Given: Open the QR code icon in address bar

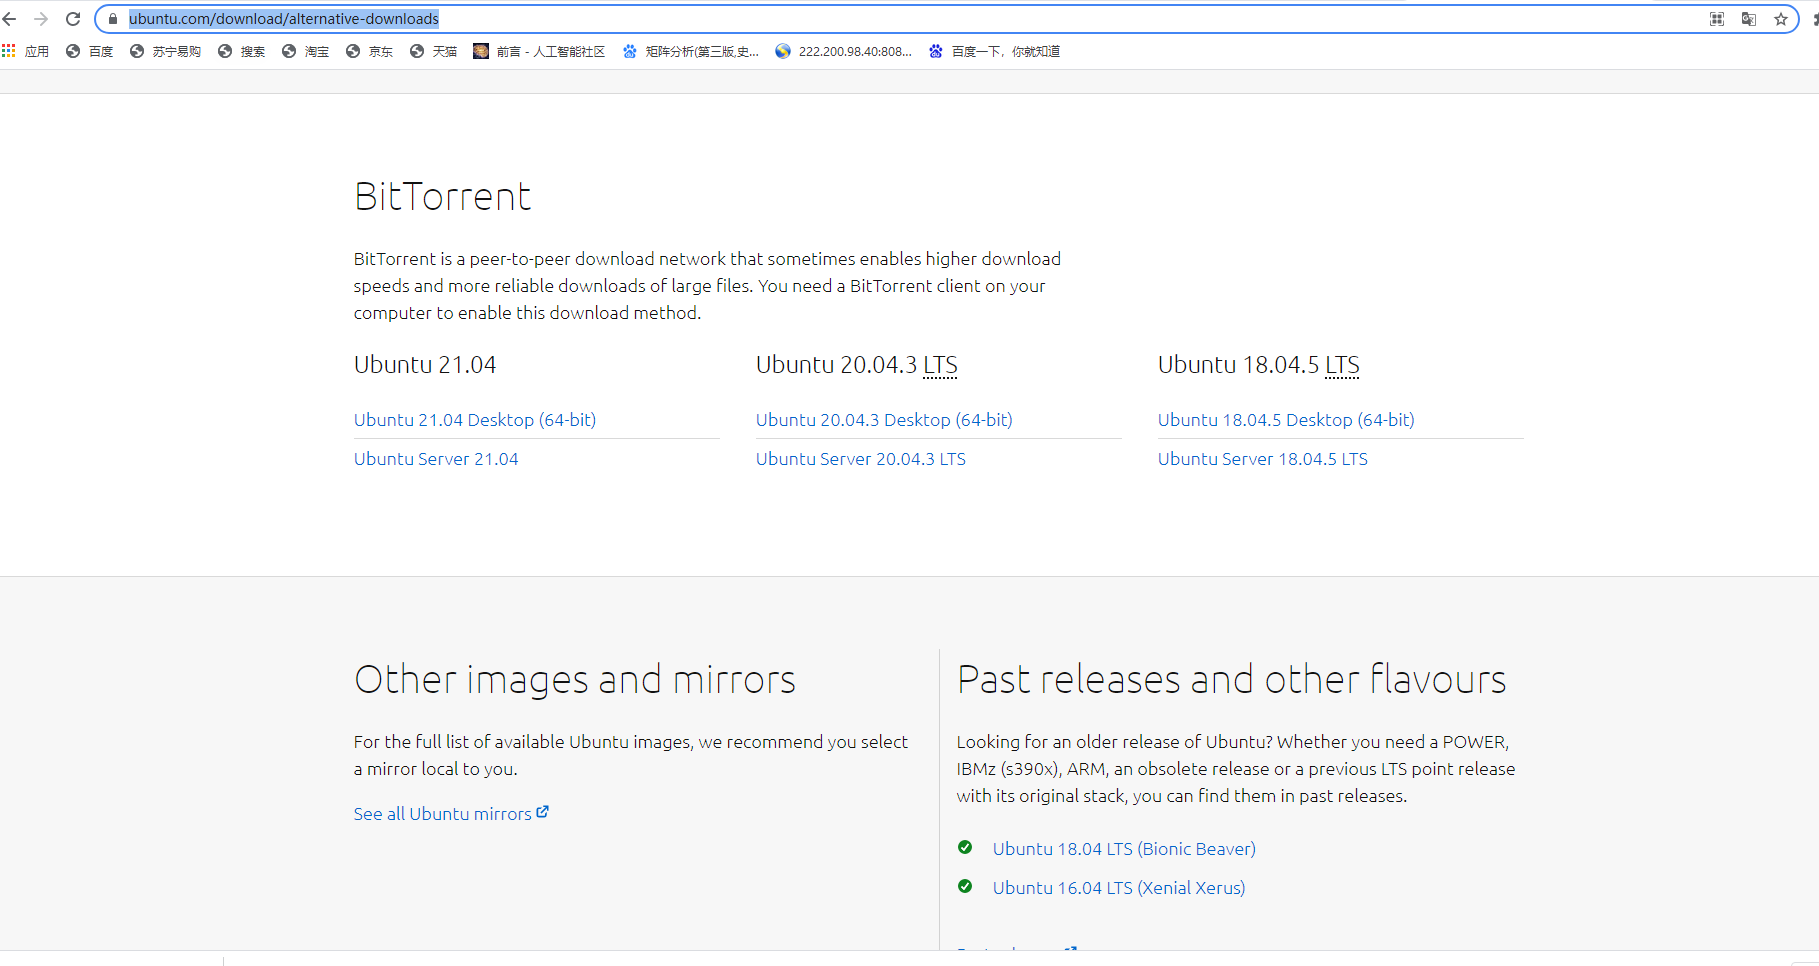Looking at the screenshot, I should (x=1717, y=19).
